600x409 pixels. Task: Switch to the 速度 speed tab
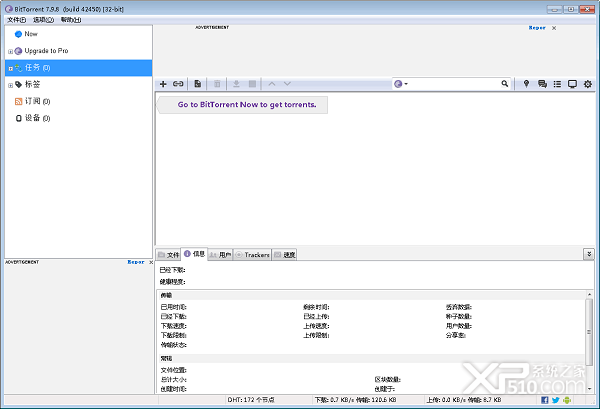pyautogui.click(x=285, y=255)
